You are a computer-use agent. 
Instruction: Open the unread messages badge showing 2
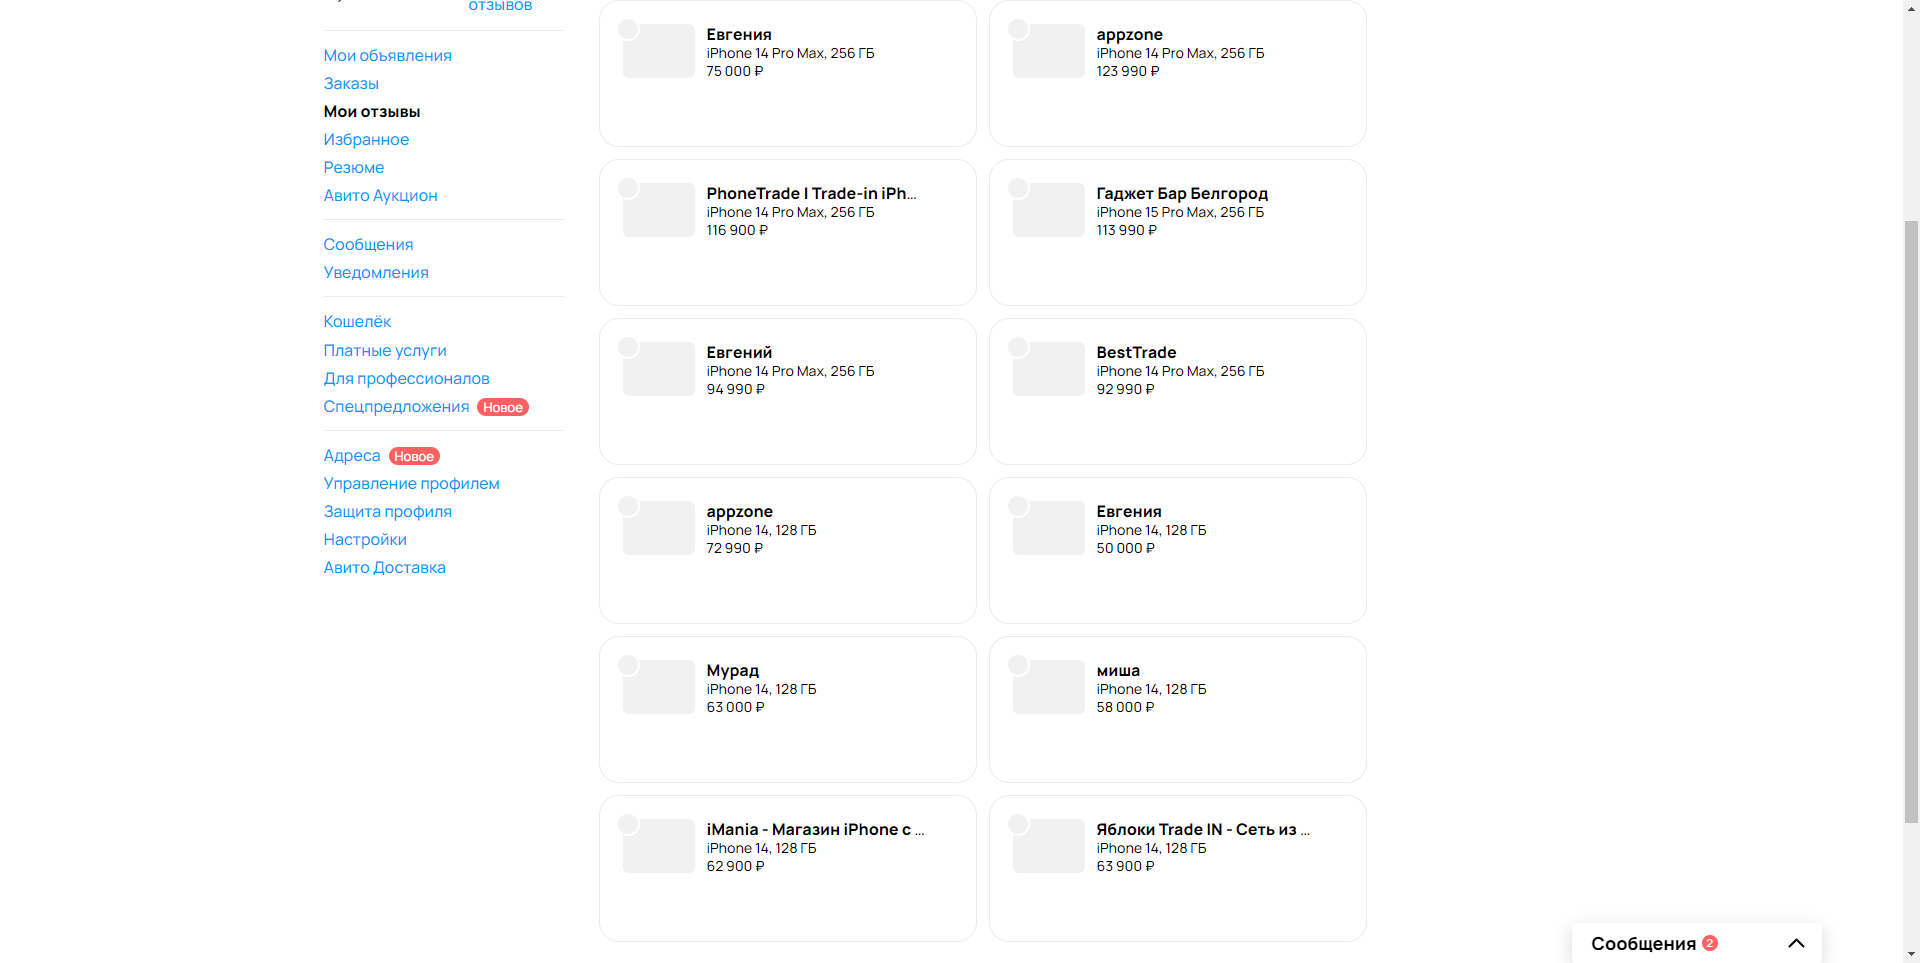[x=1710, y=943]
